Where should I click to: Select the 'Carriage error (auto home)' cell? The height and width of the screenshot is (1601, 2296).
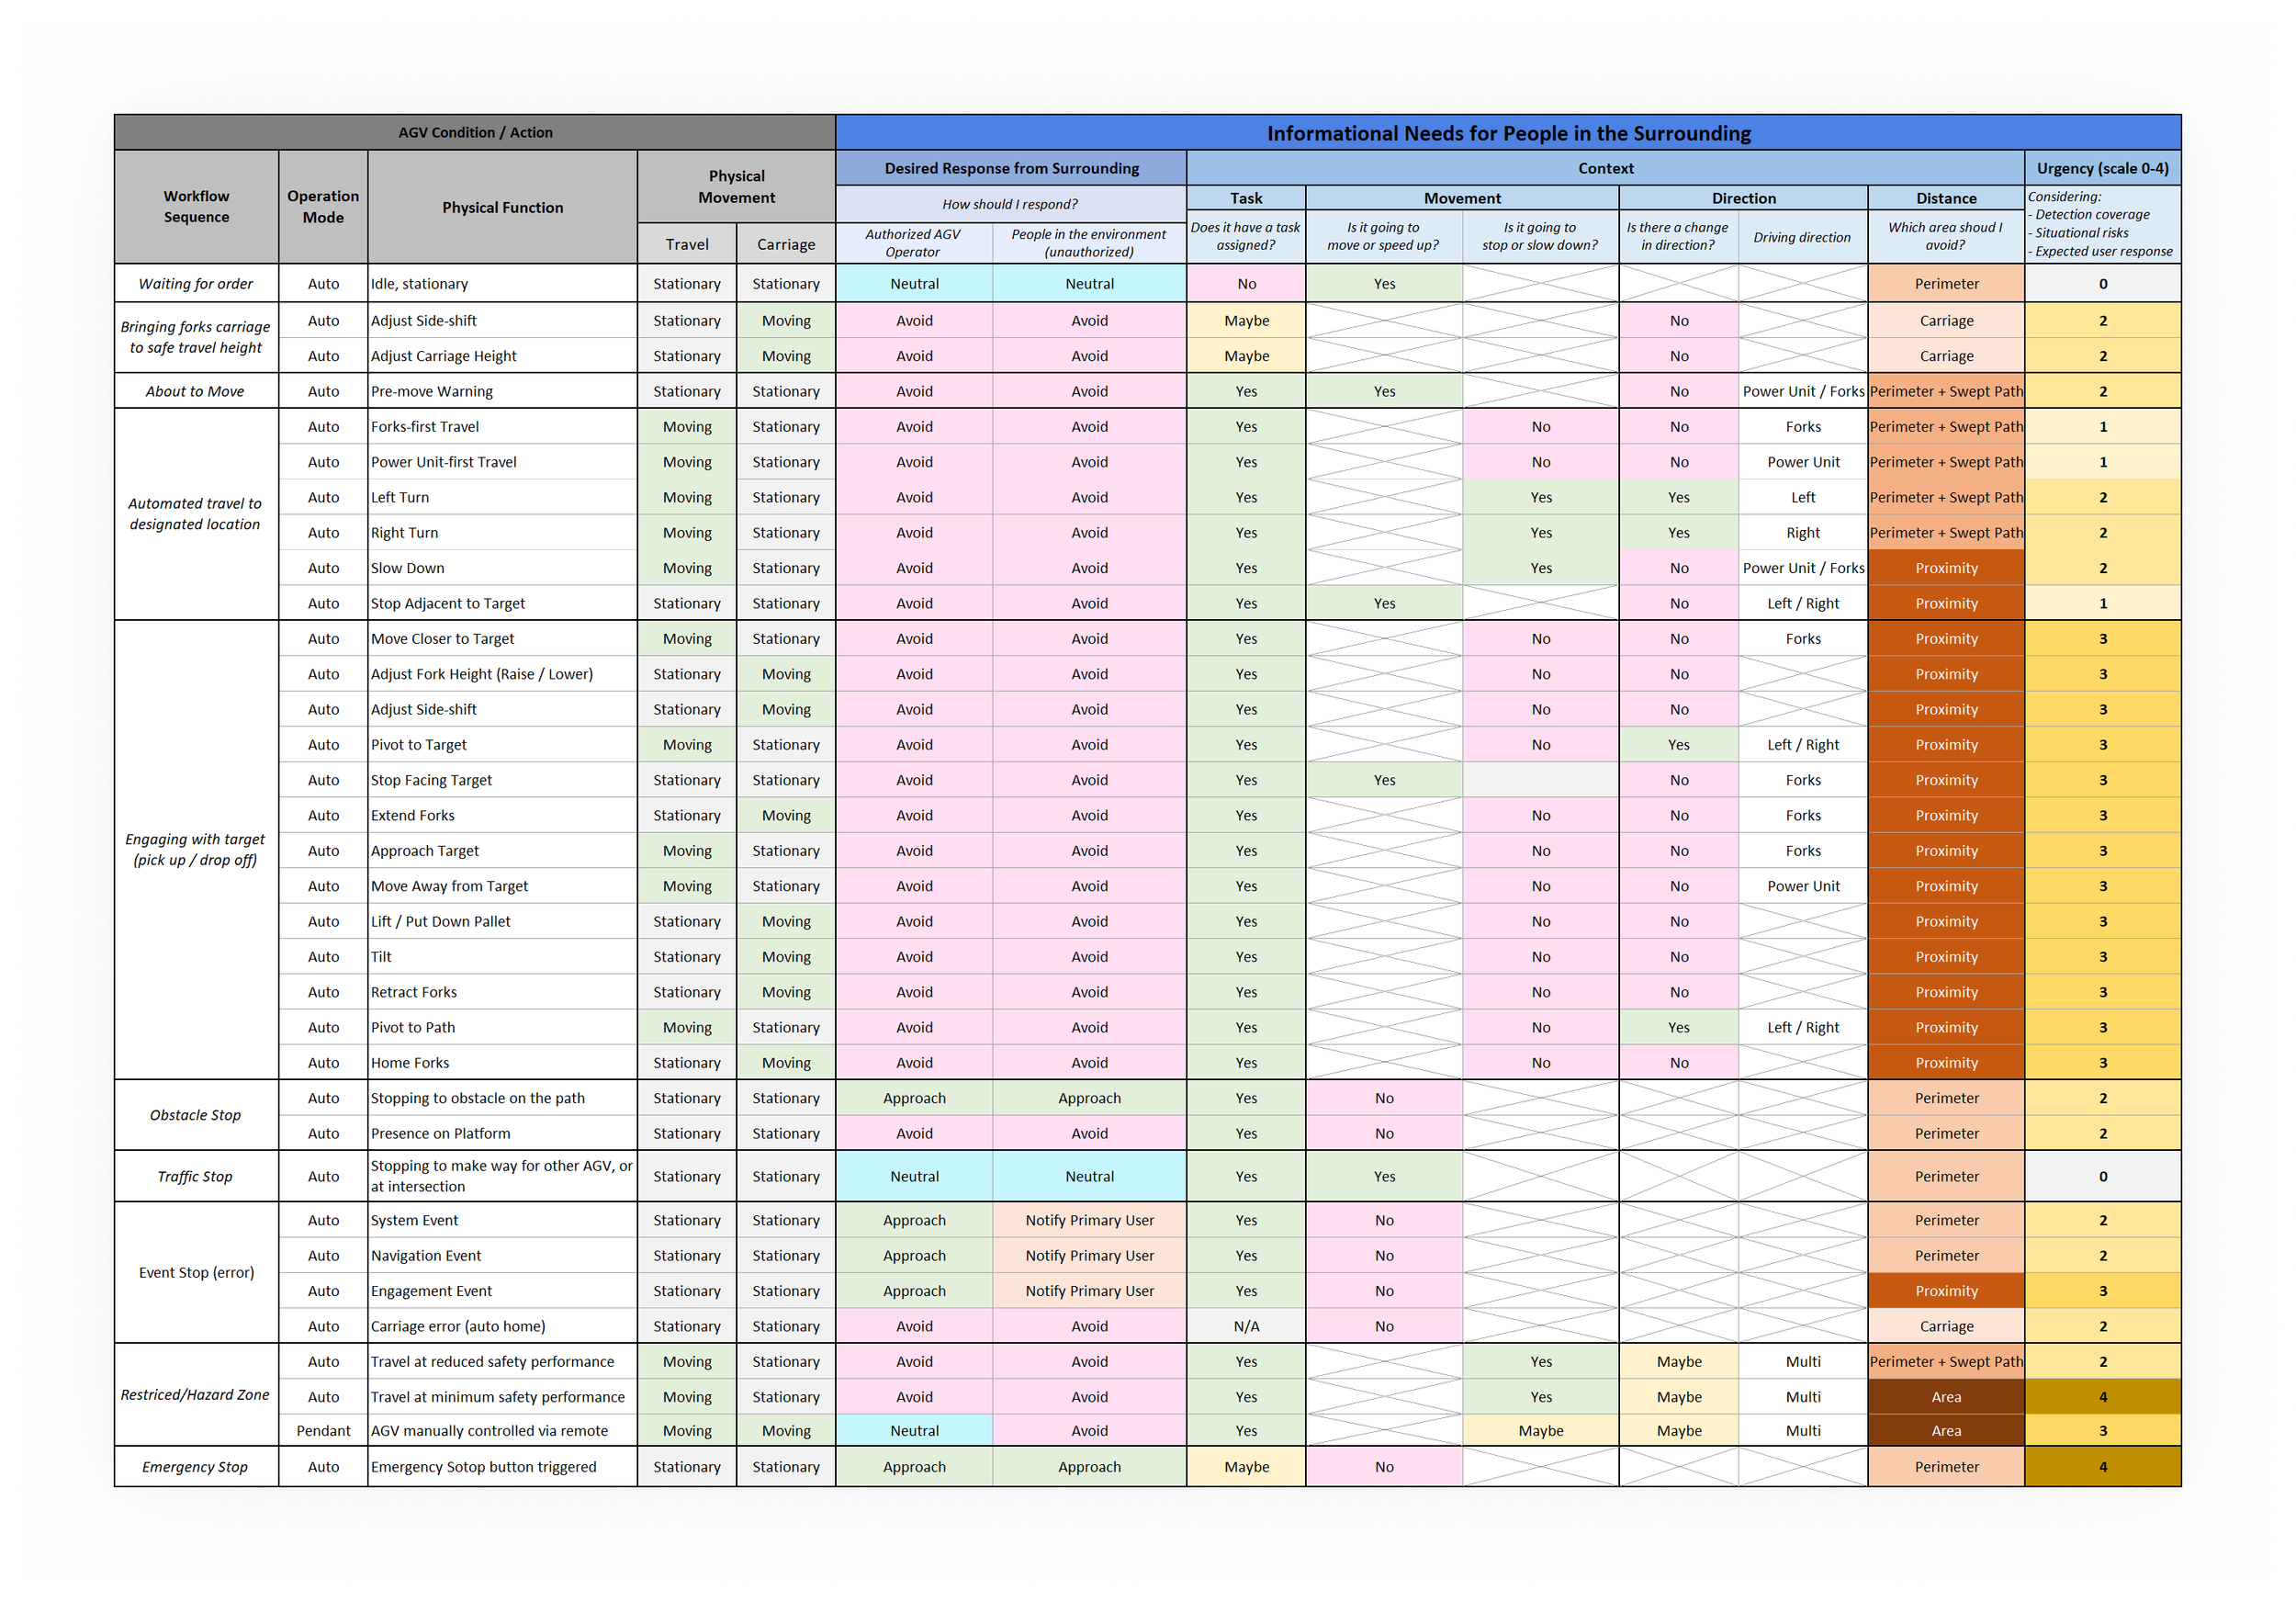tap(458, 1326)
